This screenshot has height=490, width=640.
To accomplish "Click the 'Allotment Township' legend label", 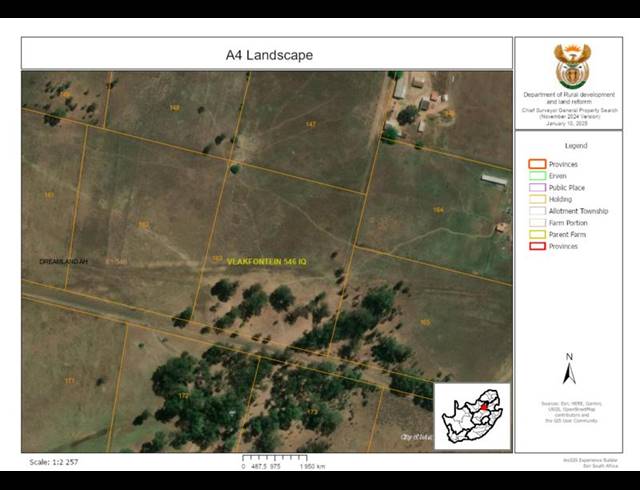I will coord(578,211).
